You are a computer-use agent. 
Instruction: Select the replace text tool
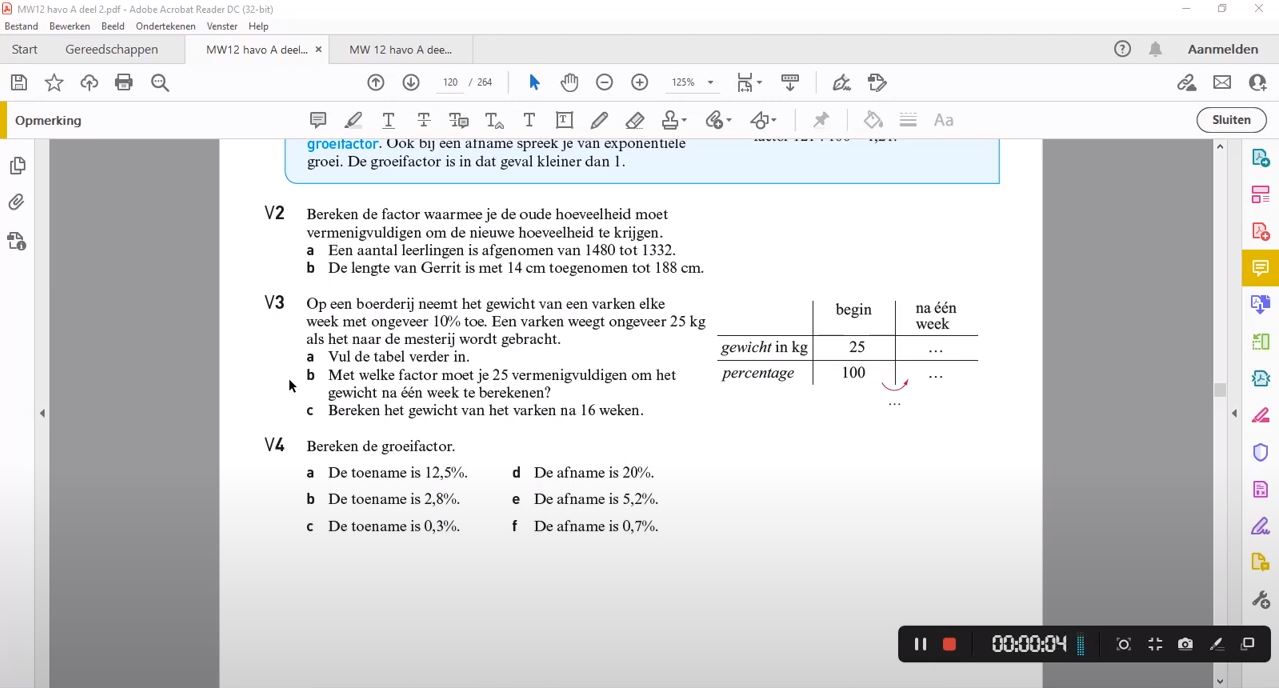(x=459, y=120)
